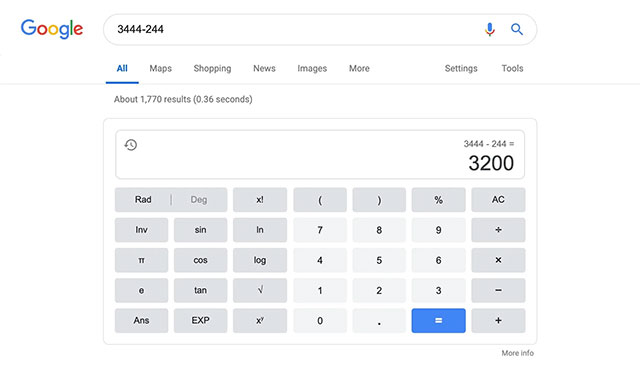Click the microphone voice search icon
640x366 pixels.
pyautogui.click(x=489, y=29)
